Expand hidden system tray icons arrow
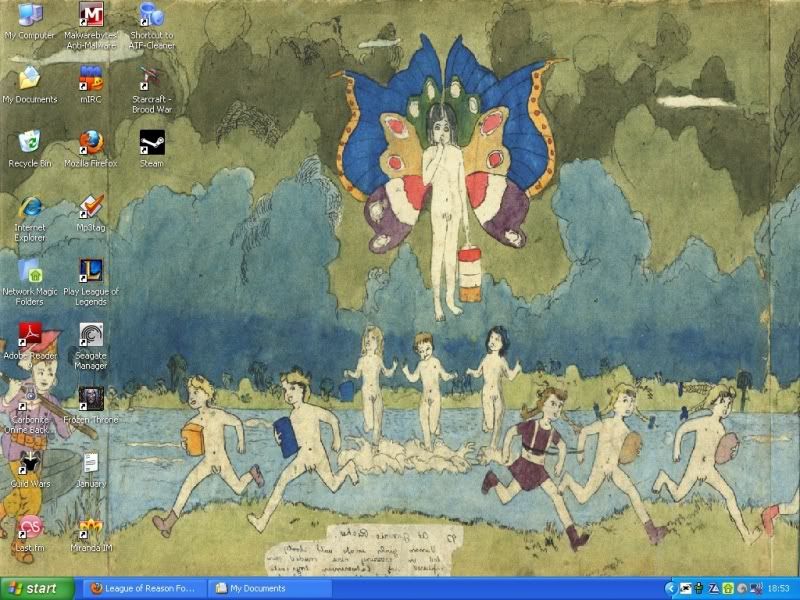The height and width of the screenshot is (600, 800). coord(671,588)
